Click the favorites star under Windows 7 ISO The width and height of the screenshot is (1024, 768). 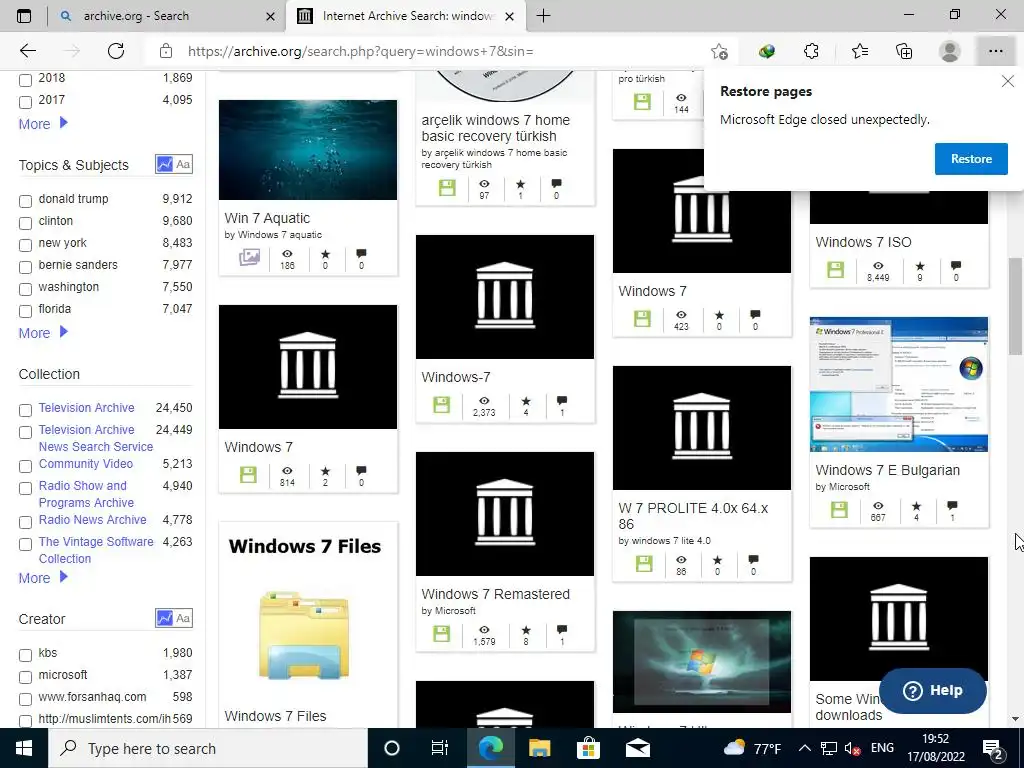click(920, 266)
